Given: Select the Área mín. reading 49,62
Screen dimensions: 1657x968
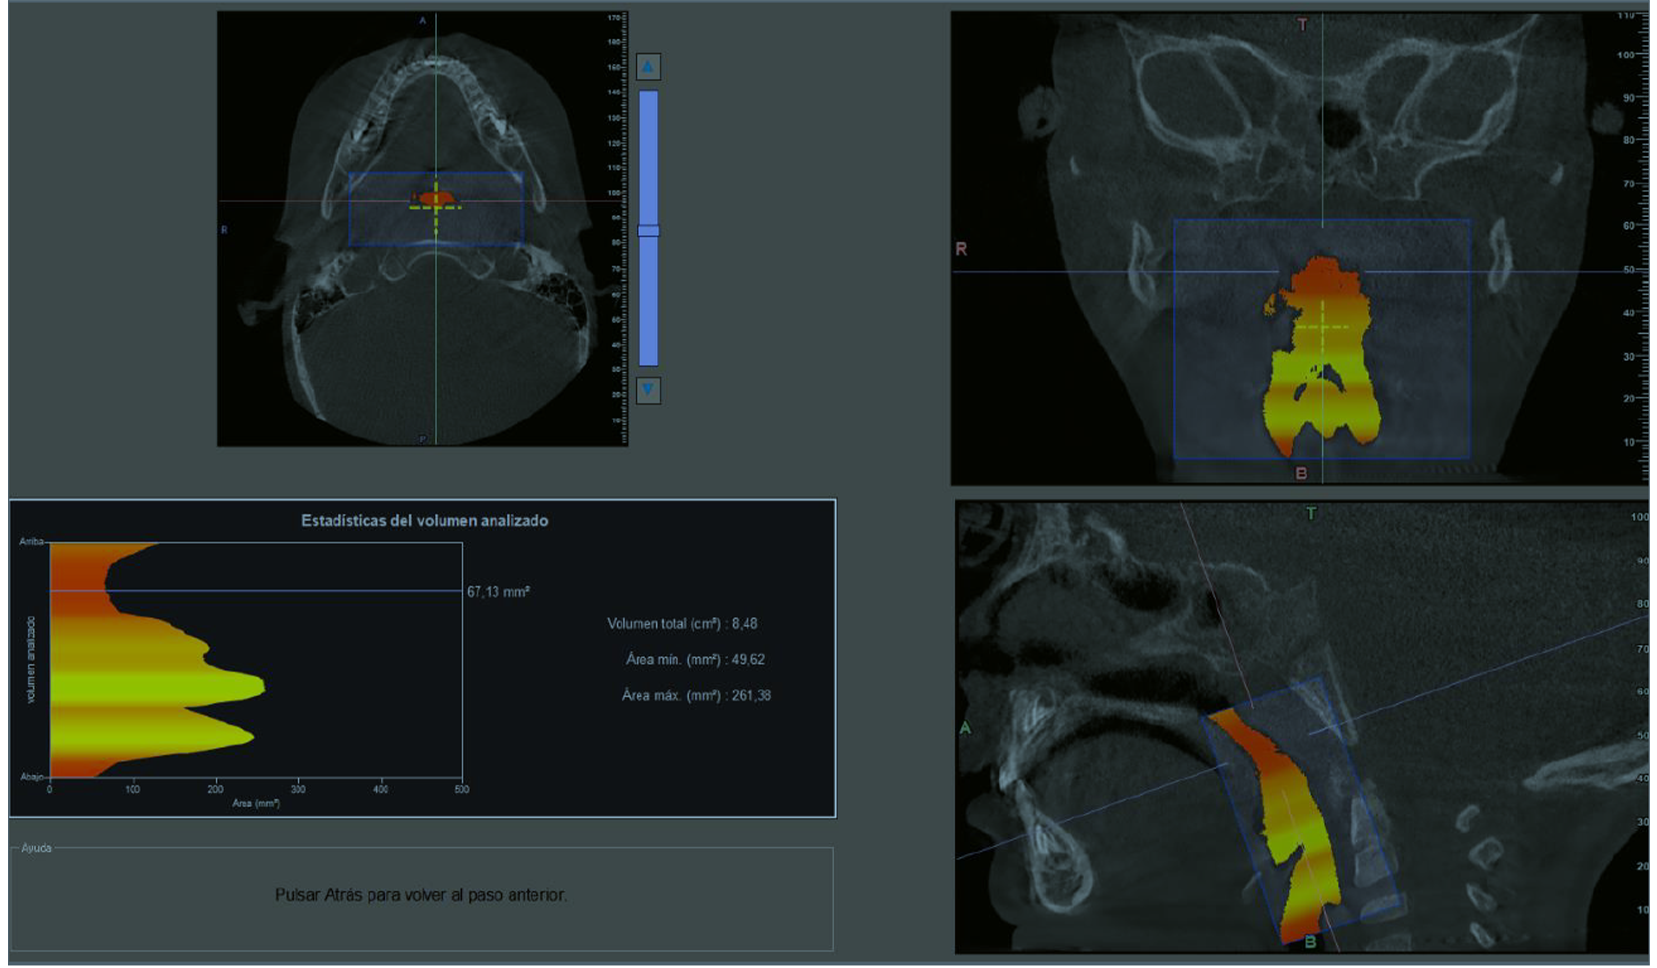Looking at the screenshot, I should click(747, 660).
